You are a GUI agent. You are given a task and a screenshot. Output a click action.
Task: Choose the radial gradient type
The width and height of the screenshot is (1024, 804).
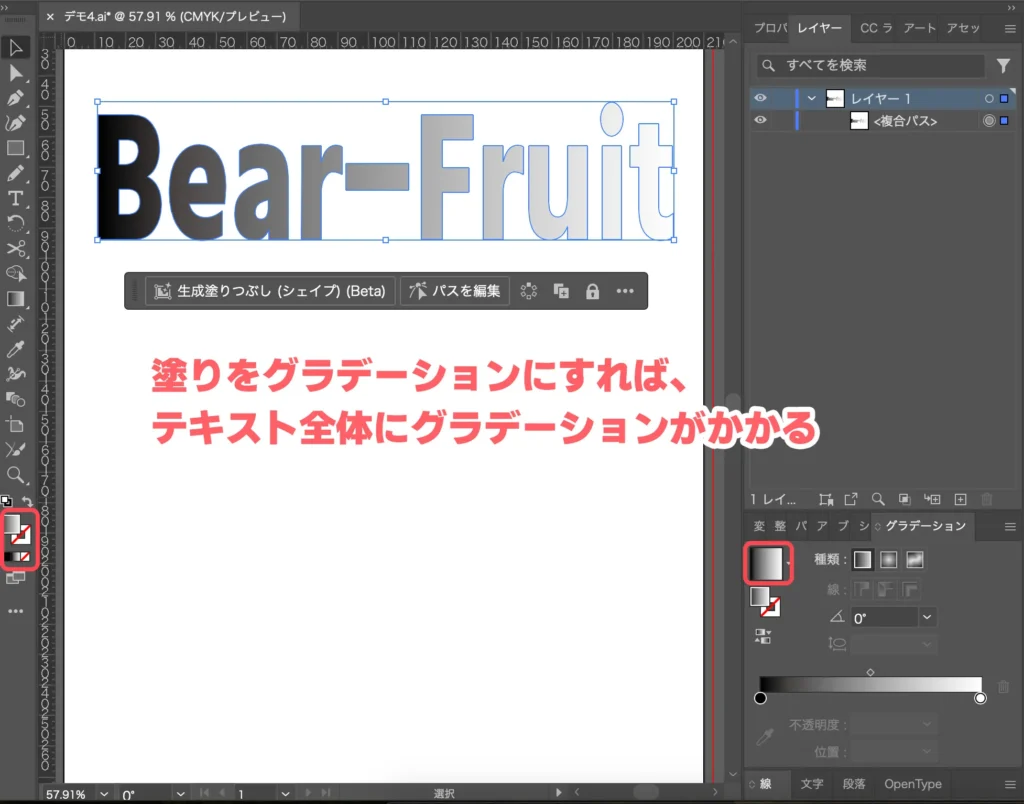(x=888, y=560)
